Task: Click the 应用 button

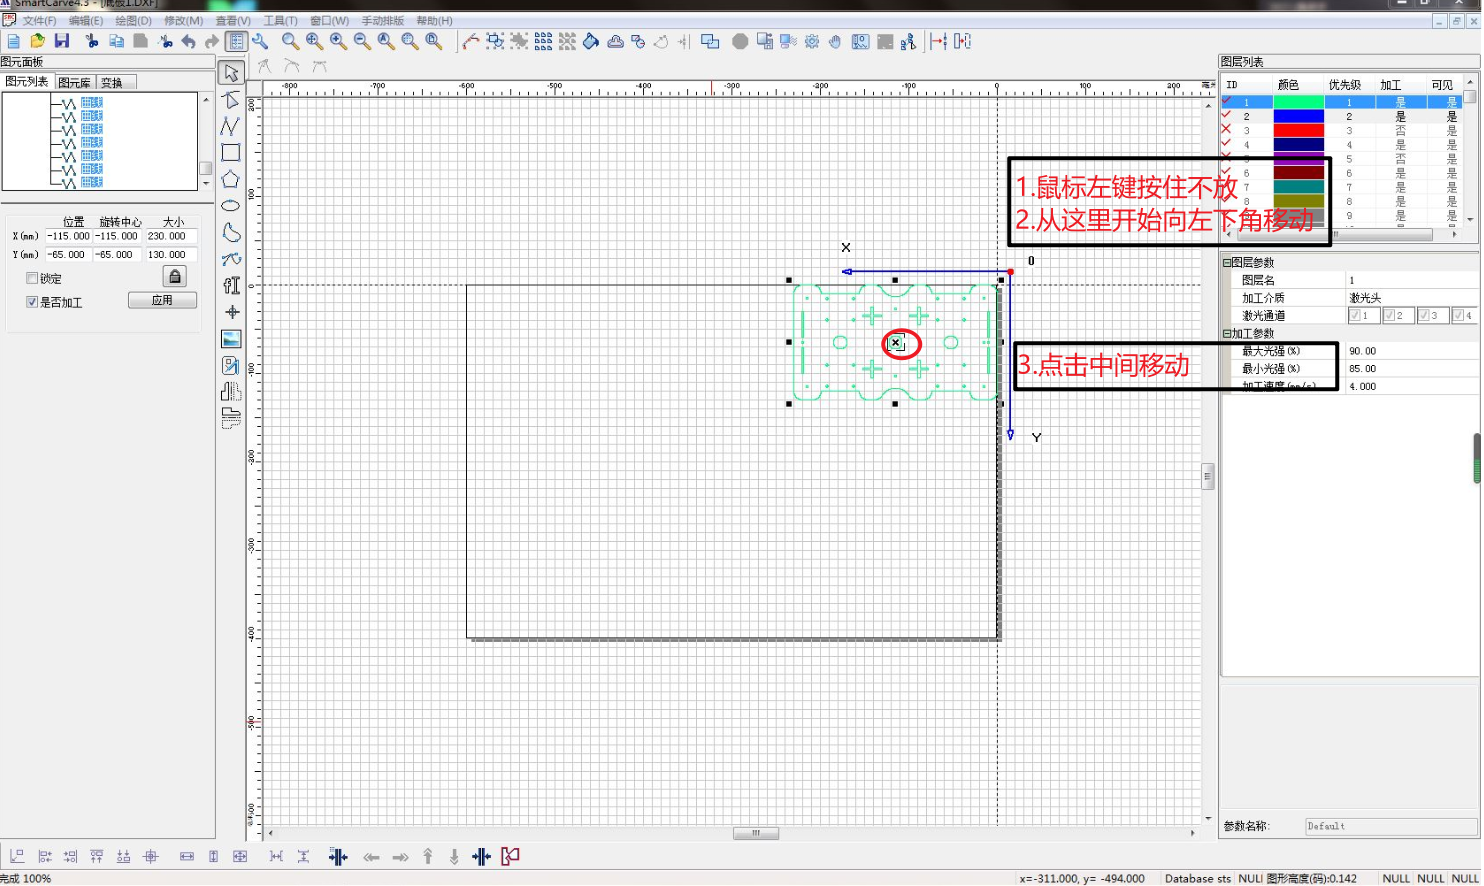Action: coord(162,300)
